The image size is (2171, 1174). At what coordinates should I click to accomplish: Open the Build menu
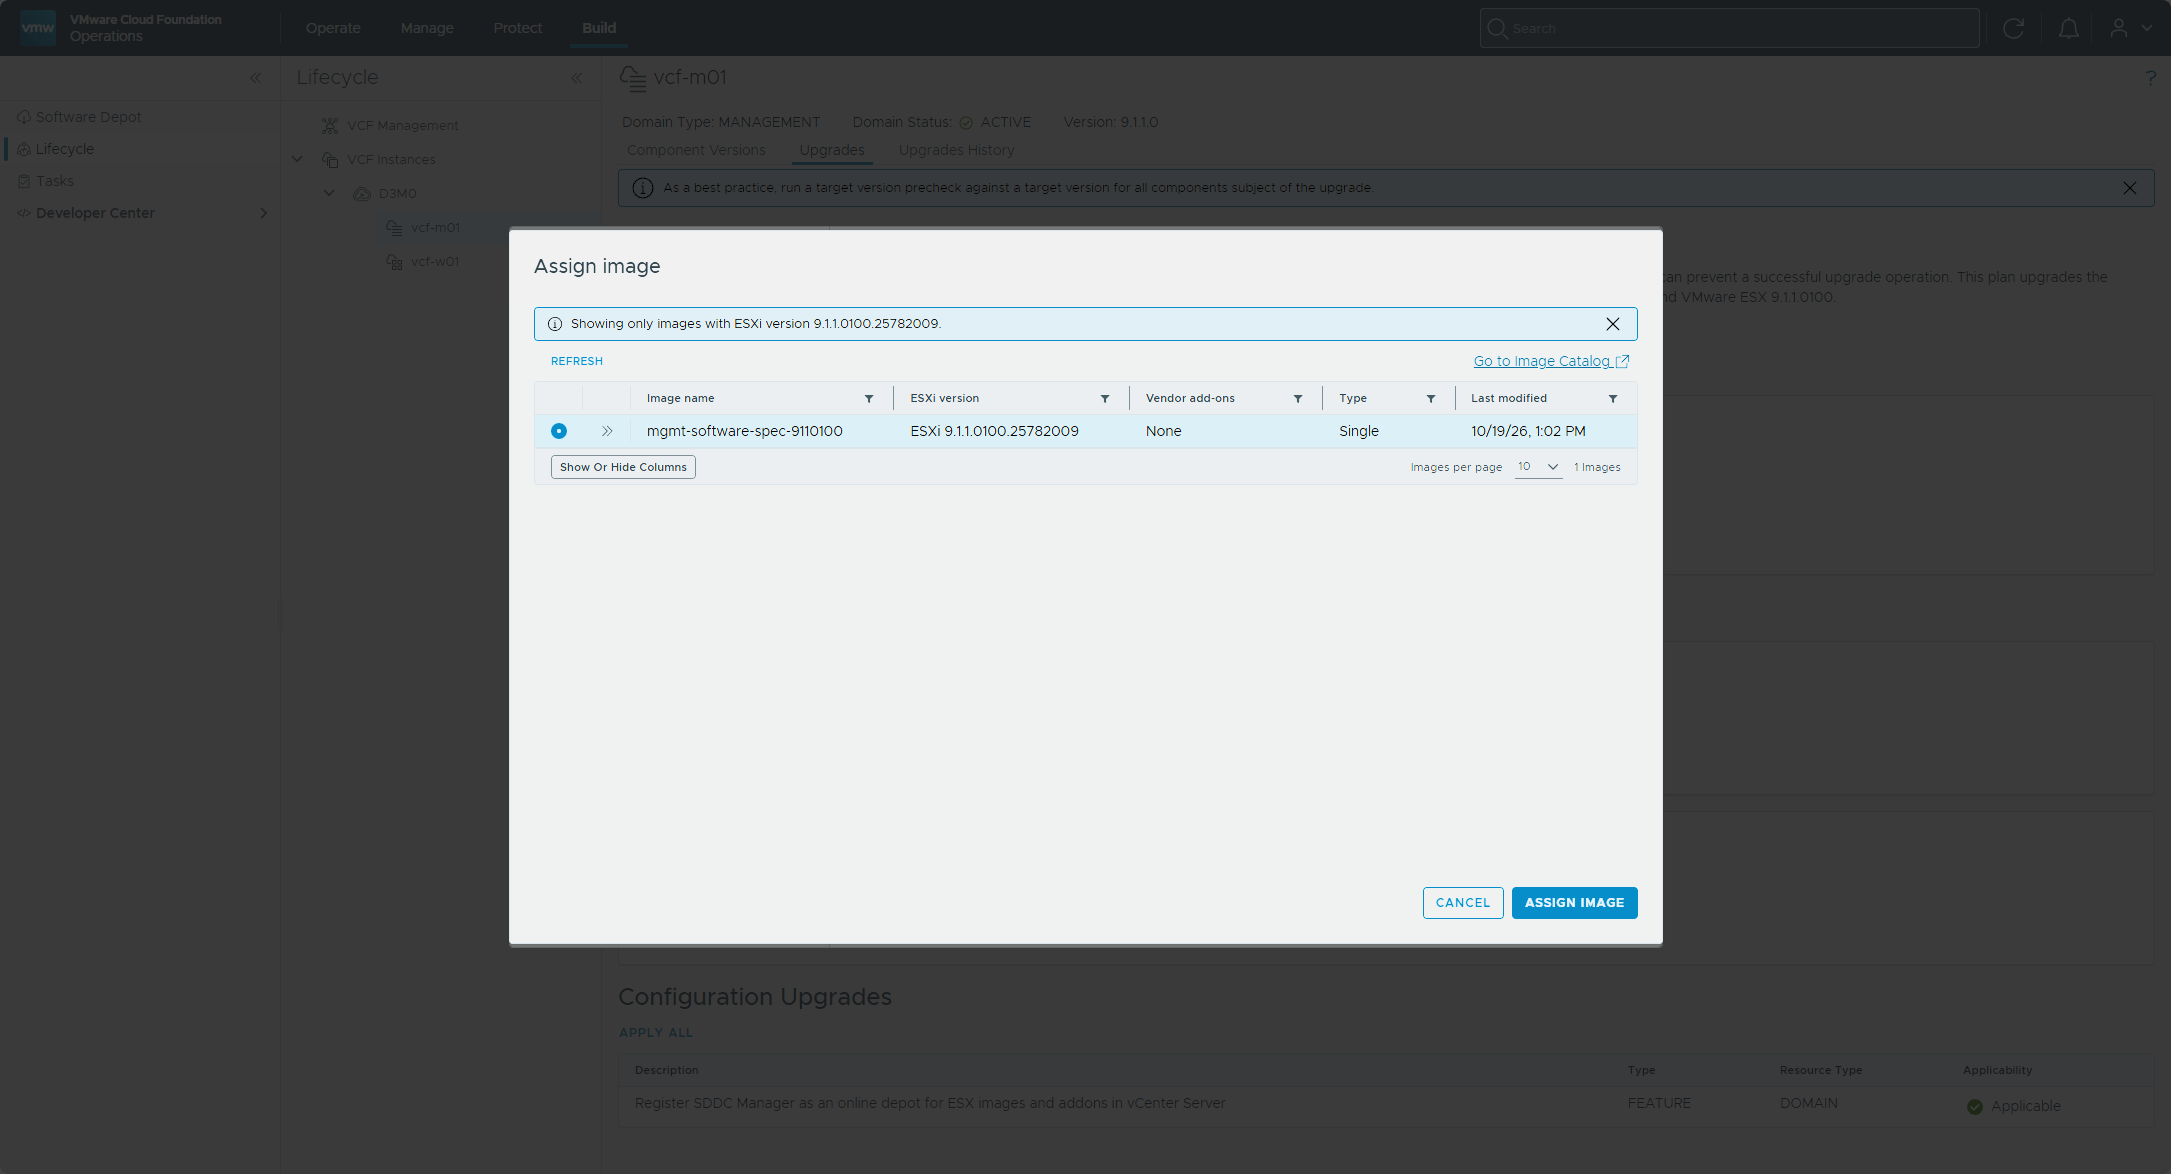click(x=599, y=28)
